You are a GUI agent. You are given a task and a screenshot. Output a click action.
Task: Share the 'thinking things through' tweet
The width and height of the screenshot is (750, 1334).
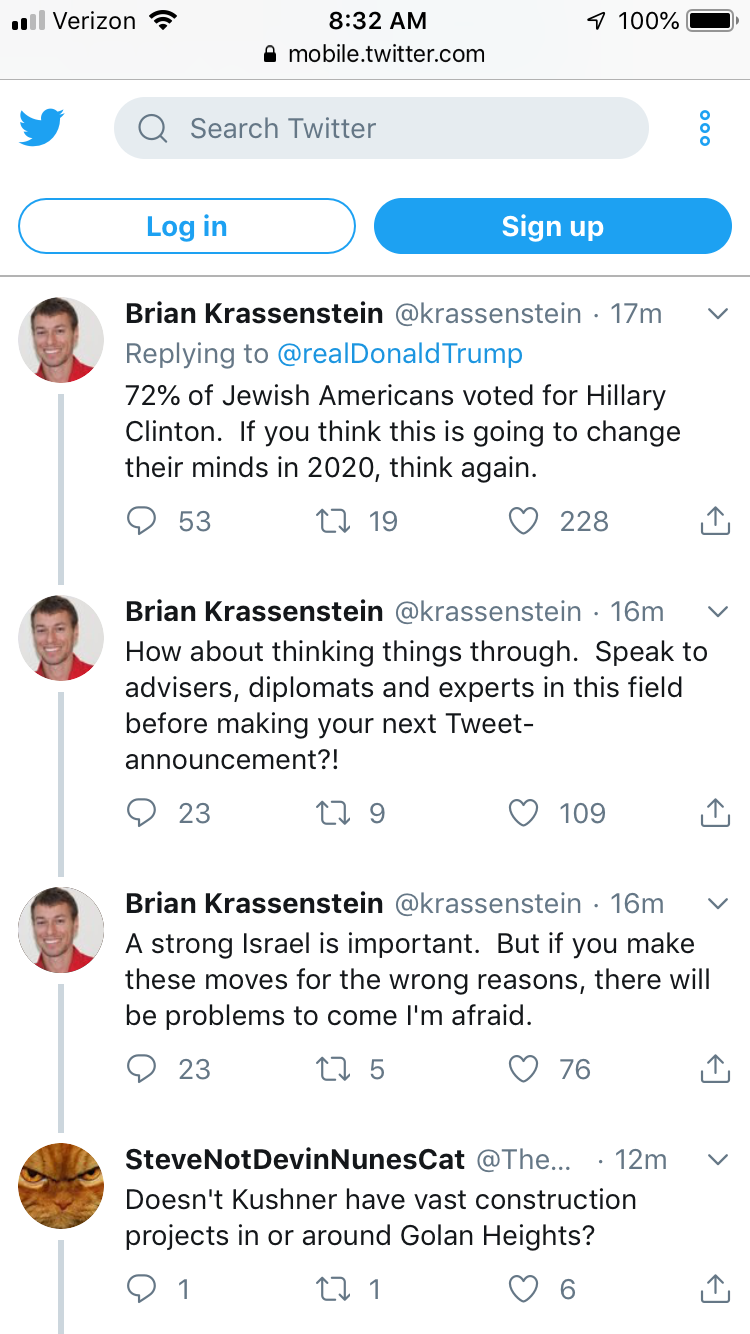[714, 813]
